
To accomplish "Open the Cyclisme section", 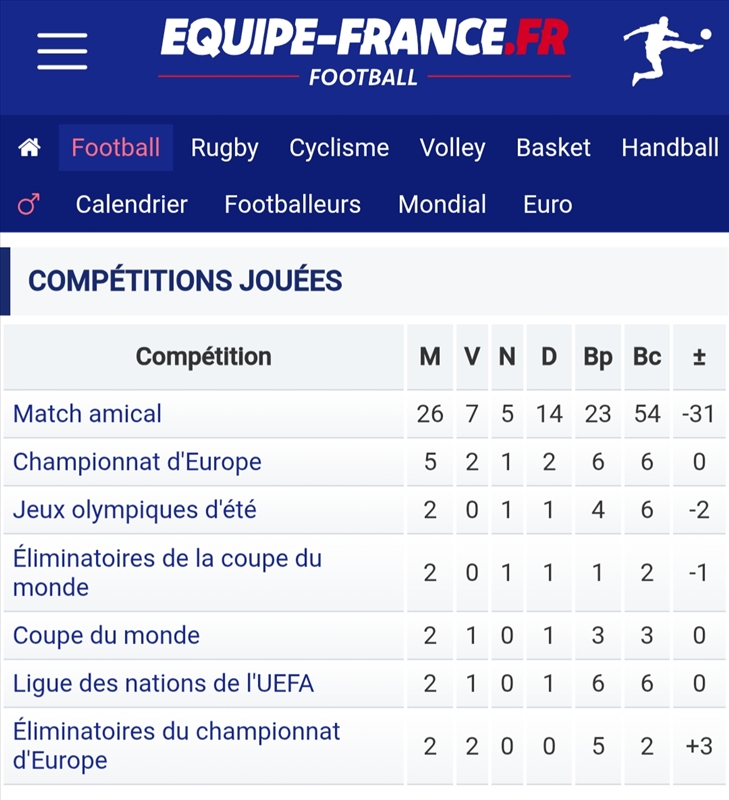I will click(x=339, y=148).
